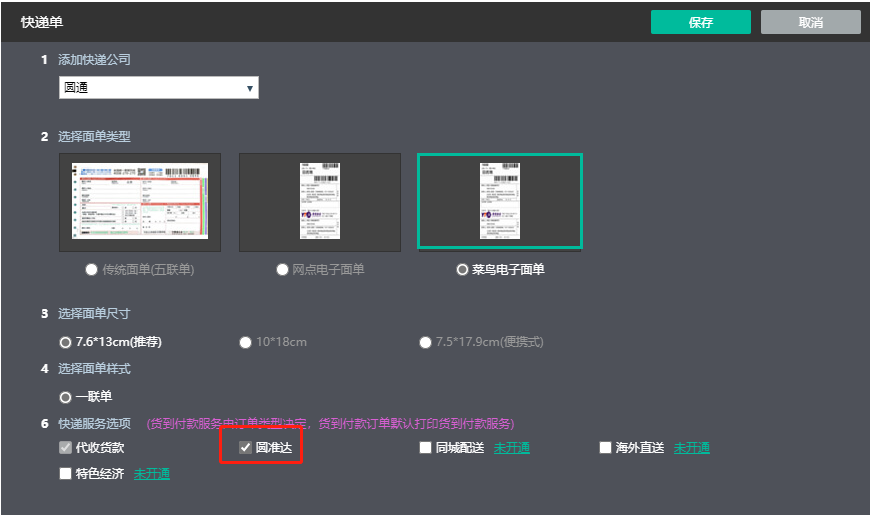Image resolution: width=870 pixels, height=518 pixels.
Task: Enable the 同城配送 checkbox
Action: [426, 448]
